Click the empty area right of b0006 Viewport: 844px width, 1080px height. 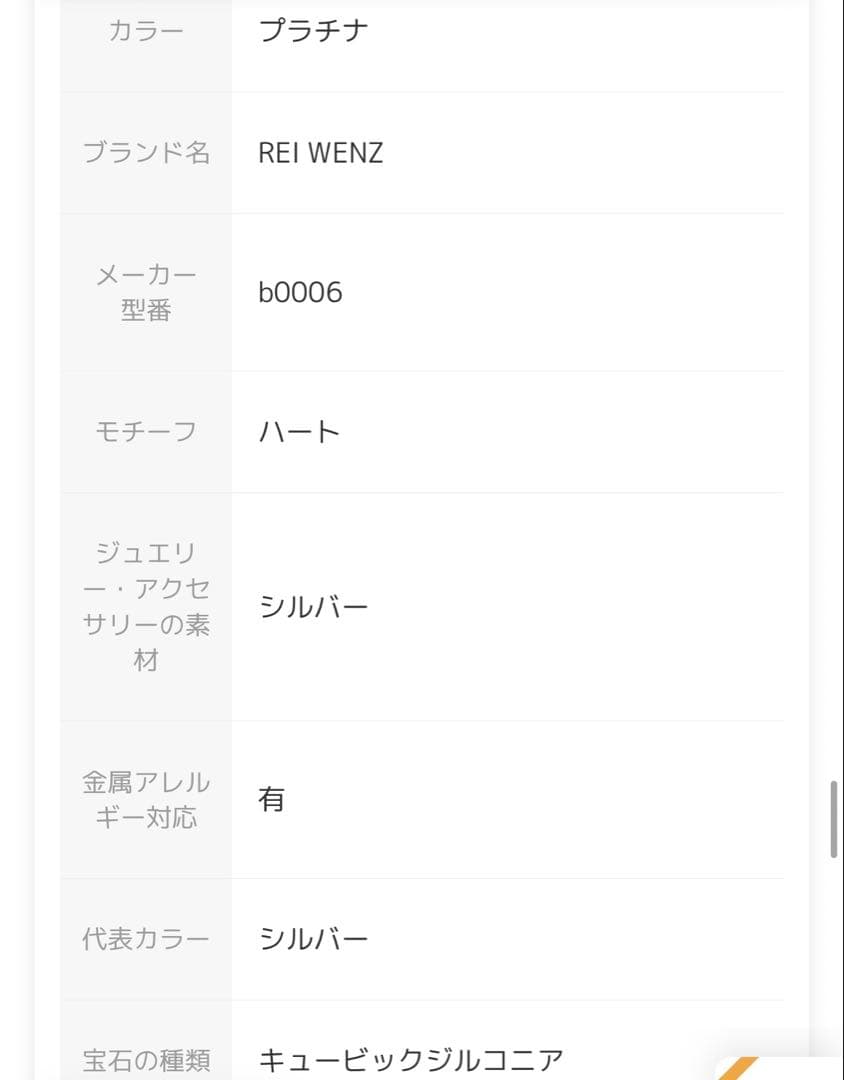pos(560,292)
